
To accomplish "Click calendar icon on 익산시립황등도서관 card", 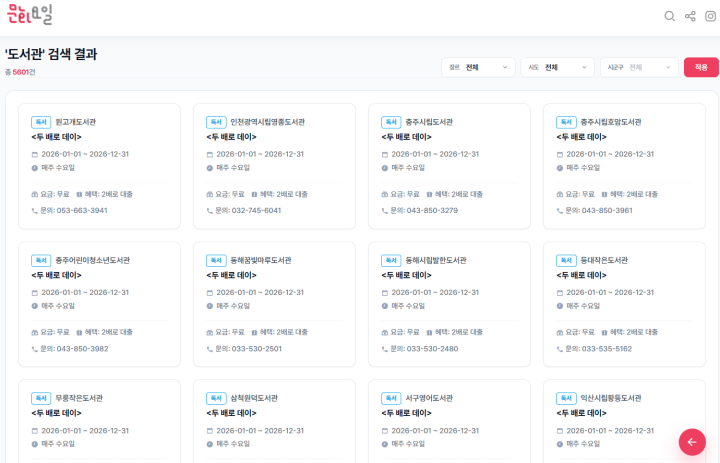I will [x=559, y=431].
